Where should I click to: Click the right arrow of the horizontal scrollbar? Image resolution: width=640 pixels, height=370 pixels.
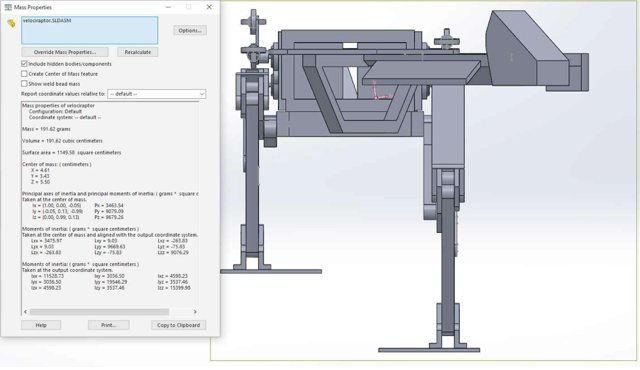(195, 312)
